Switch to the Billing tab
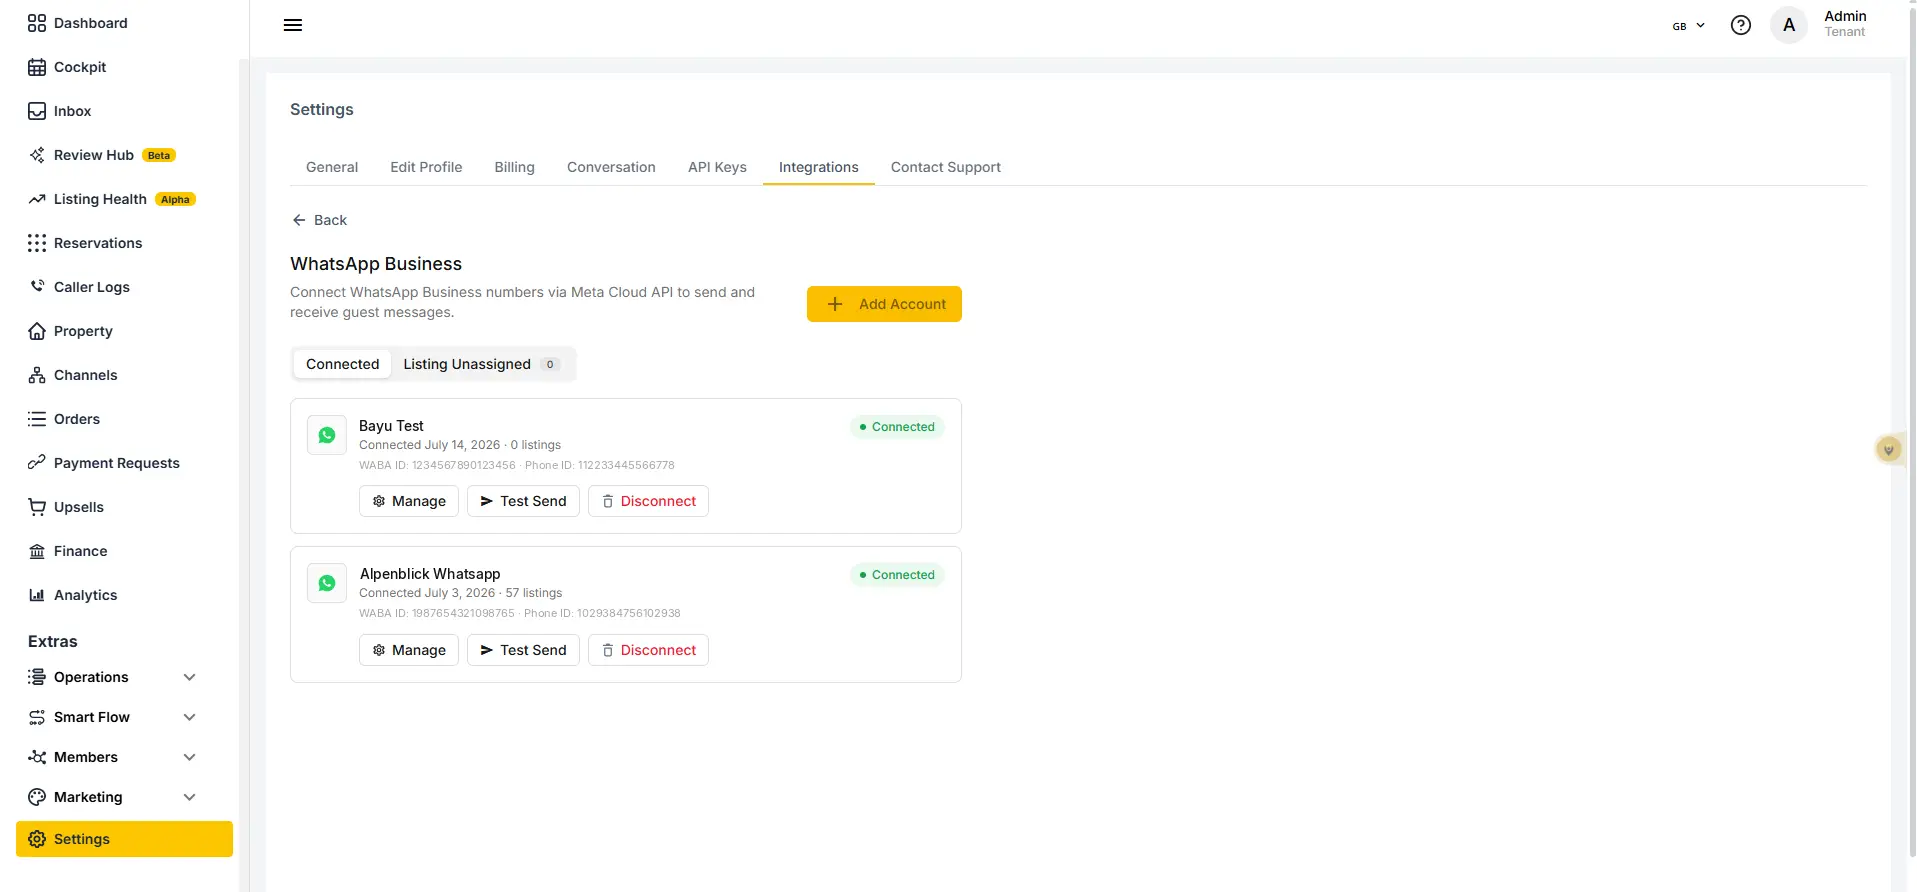This screenshot has height=892, width=1917. click(x=514, y=167)
